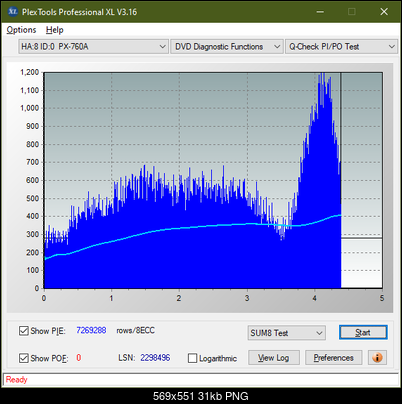Screen dimensions: 402x404
Task: Click the PIE value 7269288
Action: coord(91,330)
